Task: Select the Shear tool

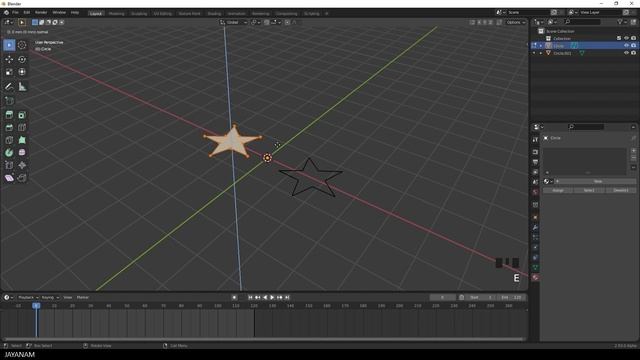Action: [x=9, y=178]
